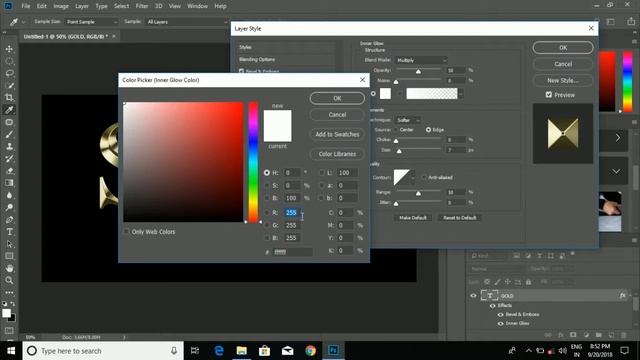The height and width of the screenshot is (360, 640).
Task: Select the Clone Stamp tool
Action: (x=9, y=147)
